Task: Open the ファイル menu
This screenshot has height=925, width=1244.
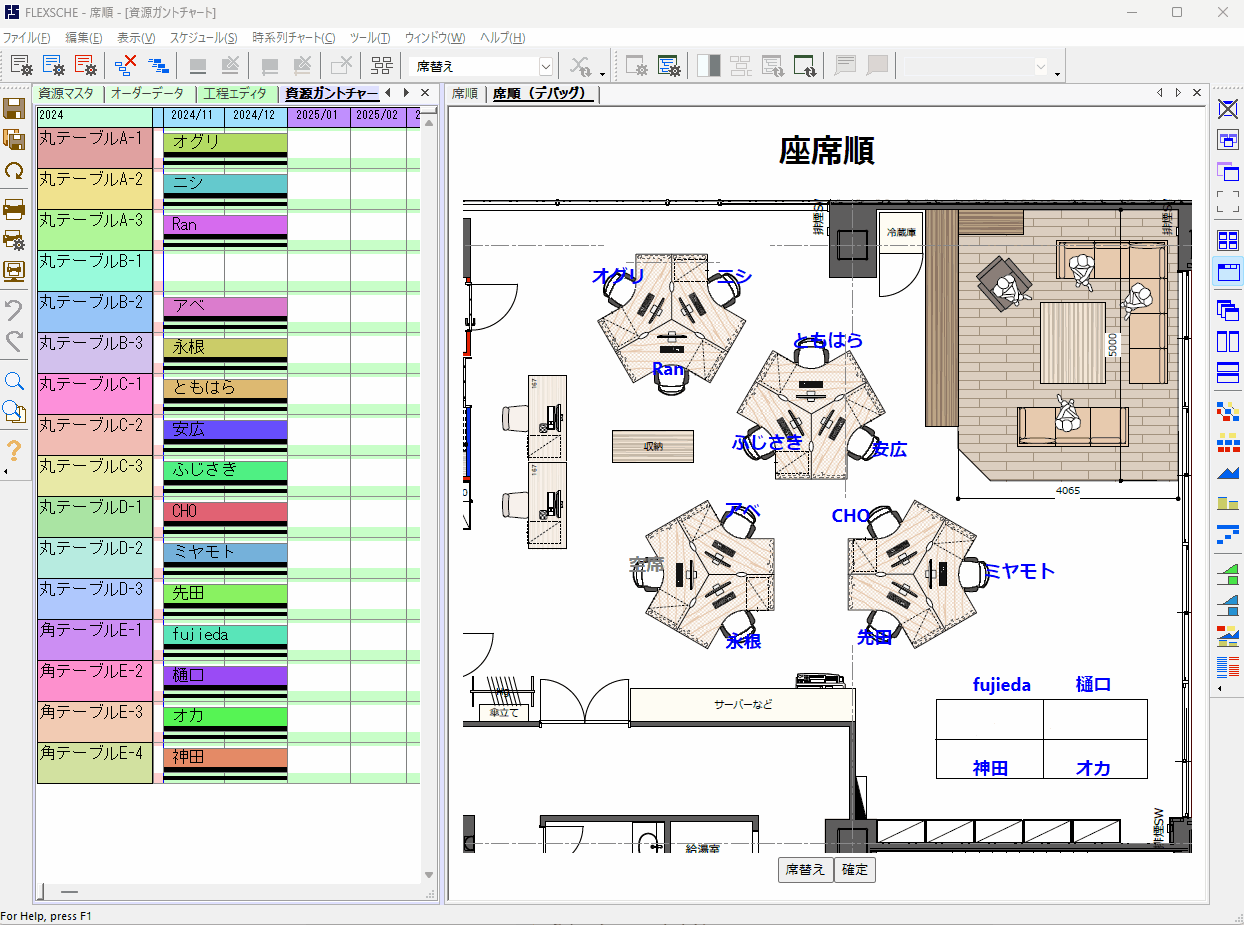Action: point(26,38)
